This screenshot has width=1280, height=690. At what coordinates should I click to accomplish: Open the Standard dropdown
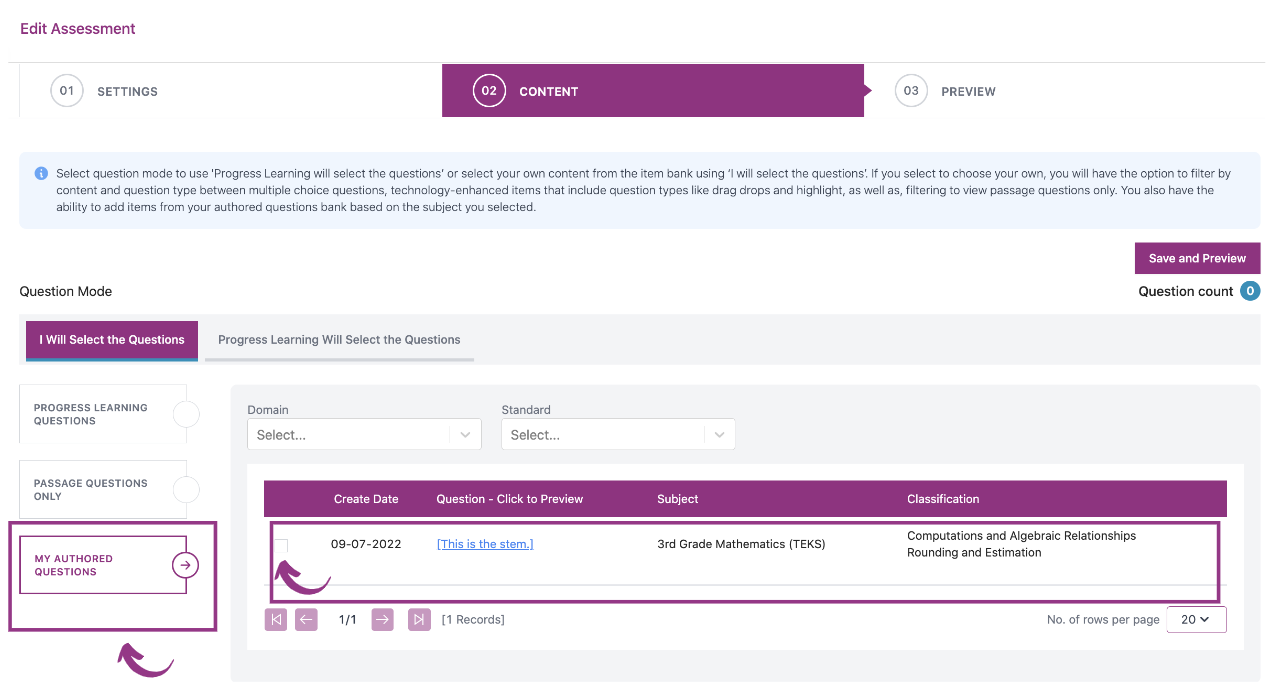tap(618, 434)
